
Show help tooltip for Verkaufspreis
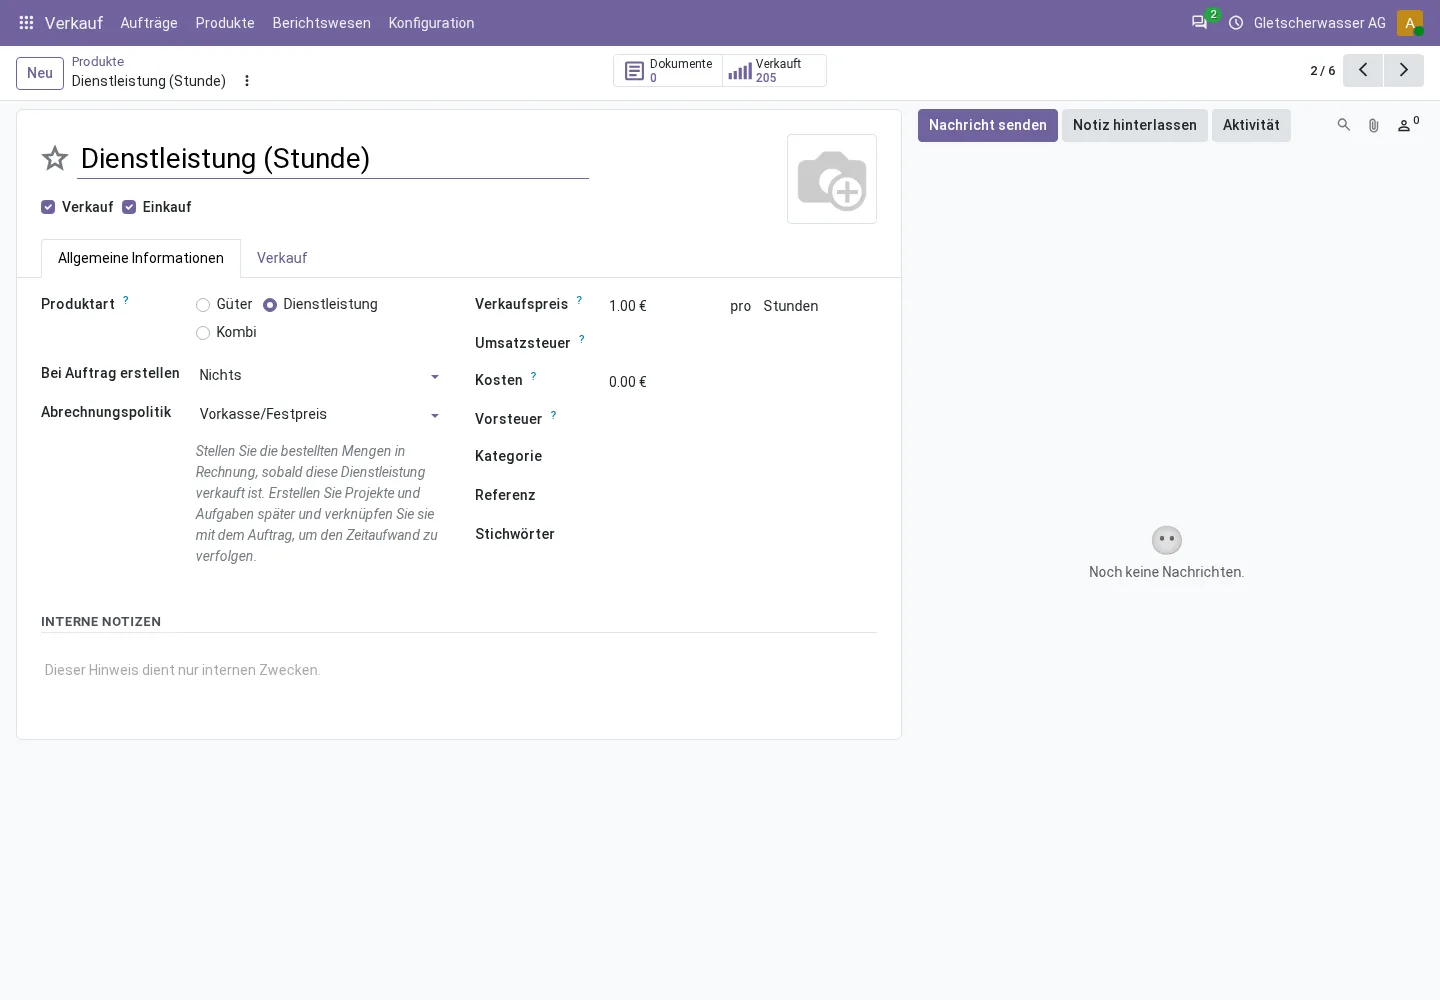[579, 300]
